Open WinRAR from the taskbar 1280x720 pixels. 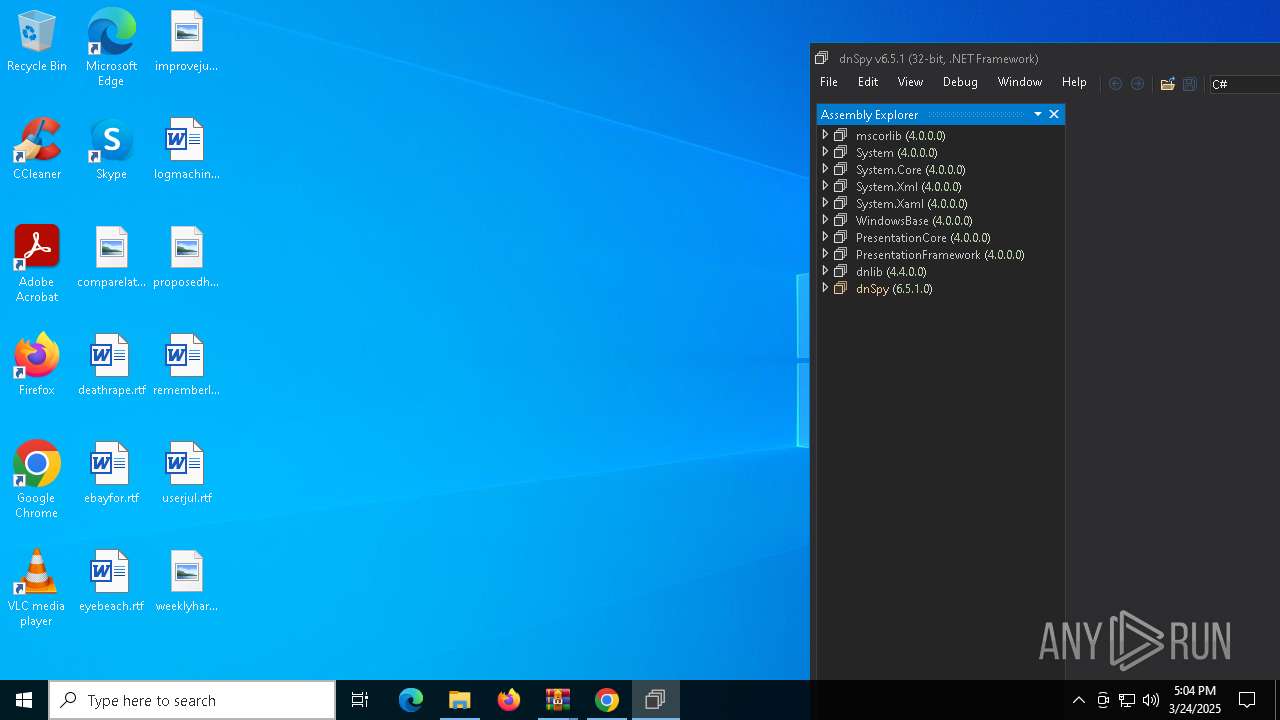(x=558, y=700)
